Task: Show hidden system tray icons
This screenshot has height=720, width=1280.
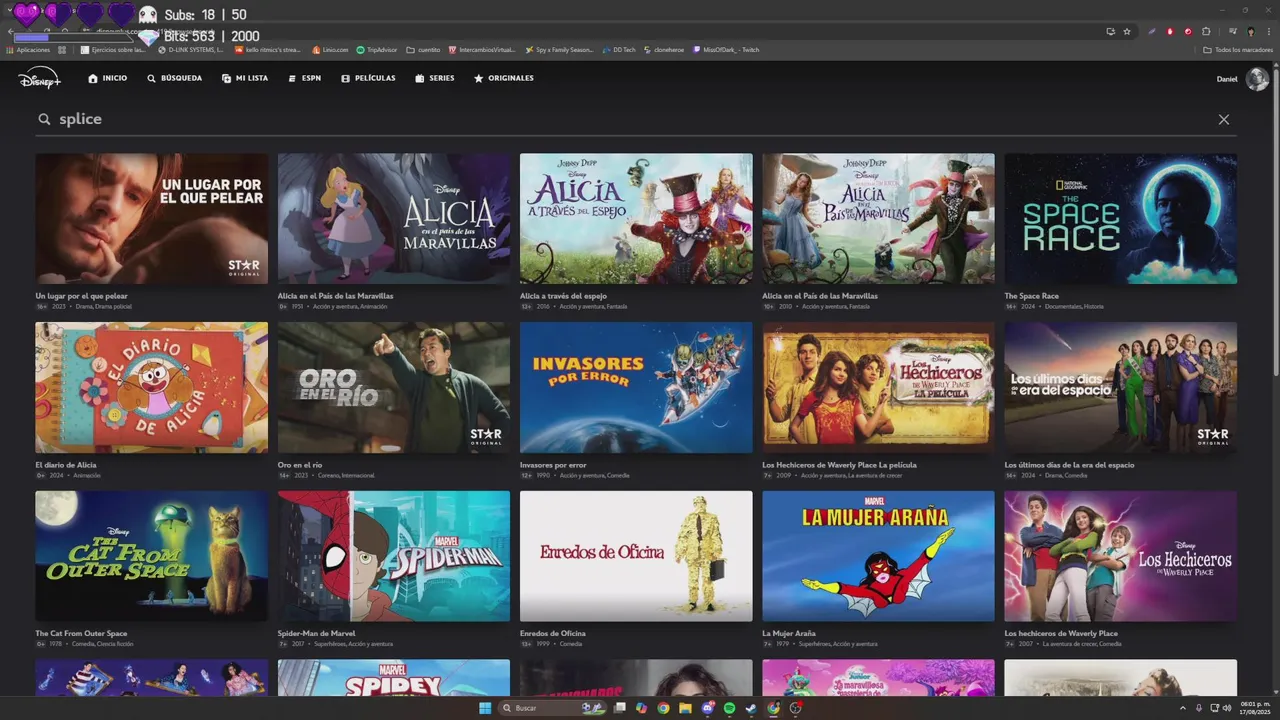Action: click(1183, 708)
